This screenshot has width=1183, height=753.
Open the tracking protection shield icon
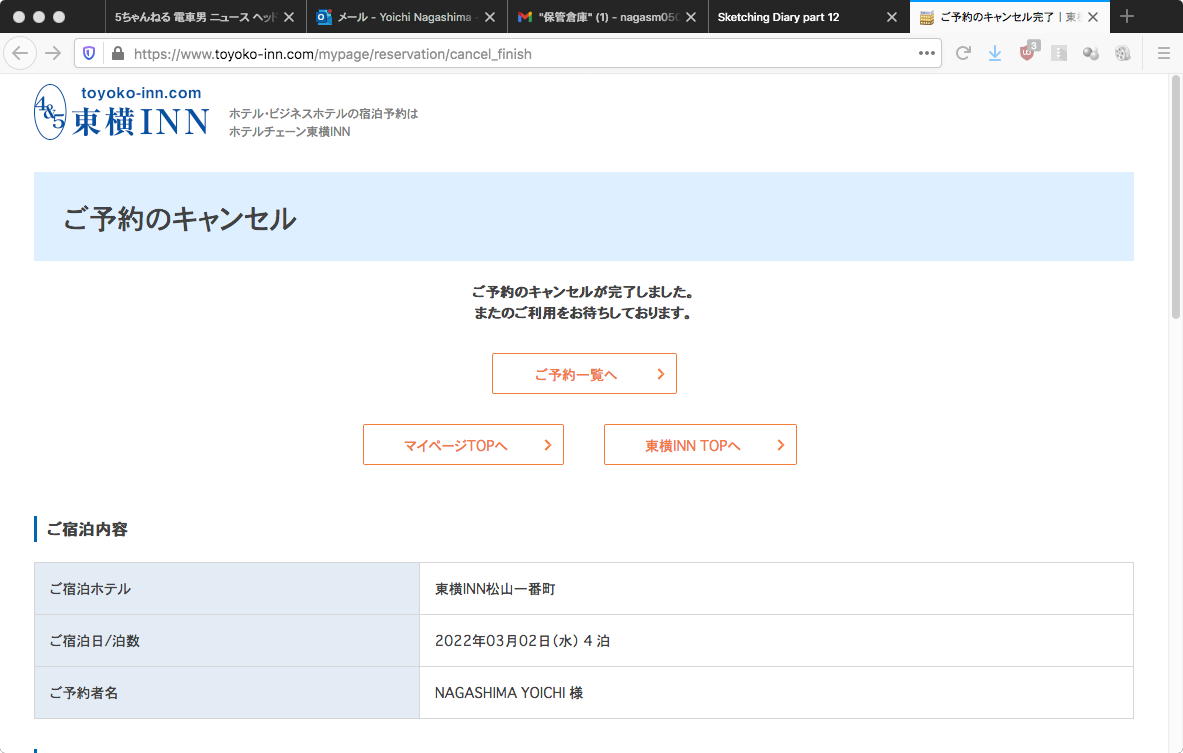(x=89, y=54)
